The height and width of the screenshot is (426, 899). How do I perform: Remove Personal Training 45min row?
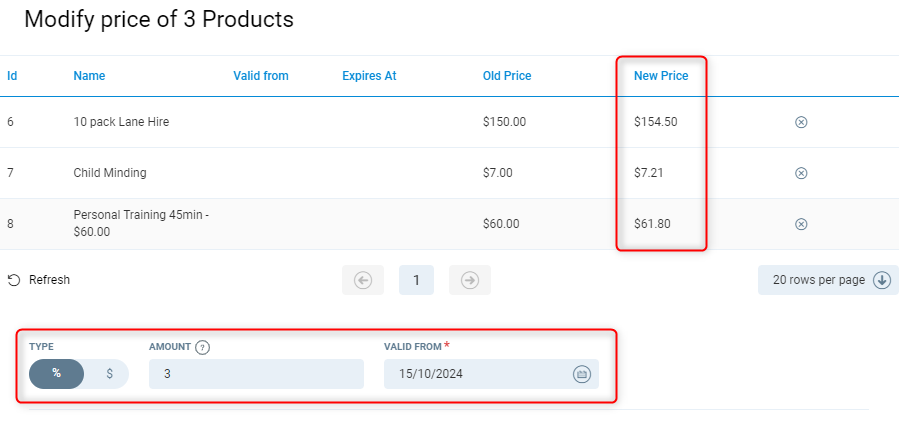[801, 224]
